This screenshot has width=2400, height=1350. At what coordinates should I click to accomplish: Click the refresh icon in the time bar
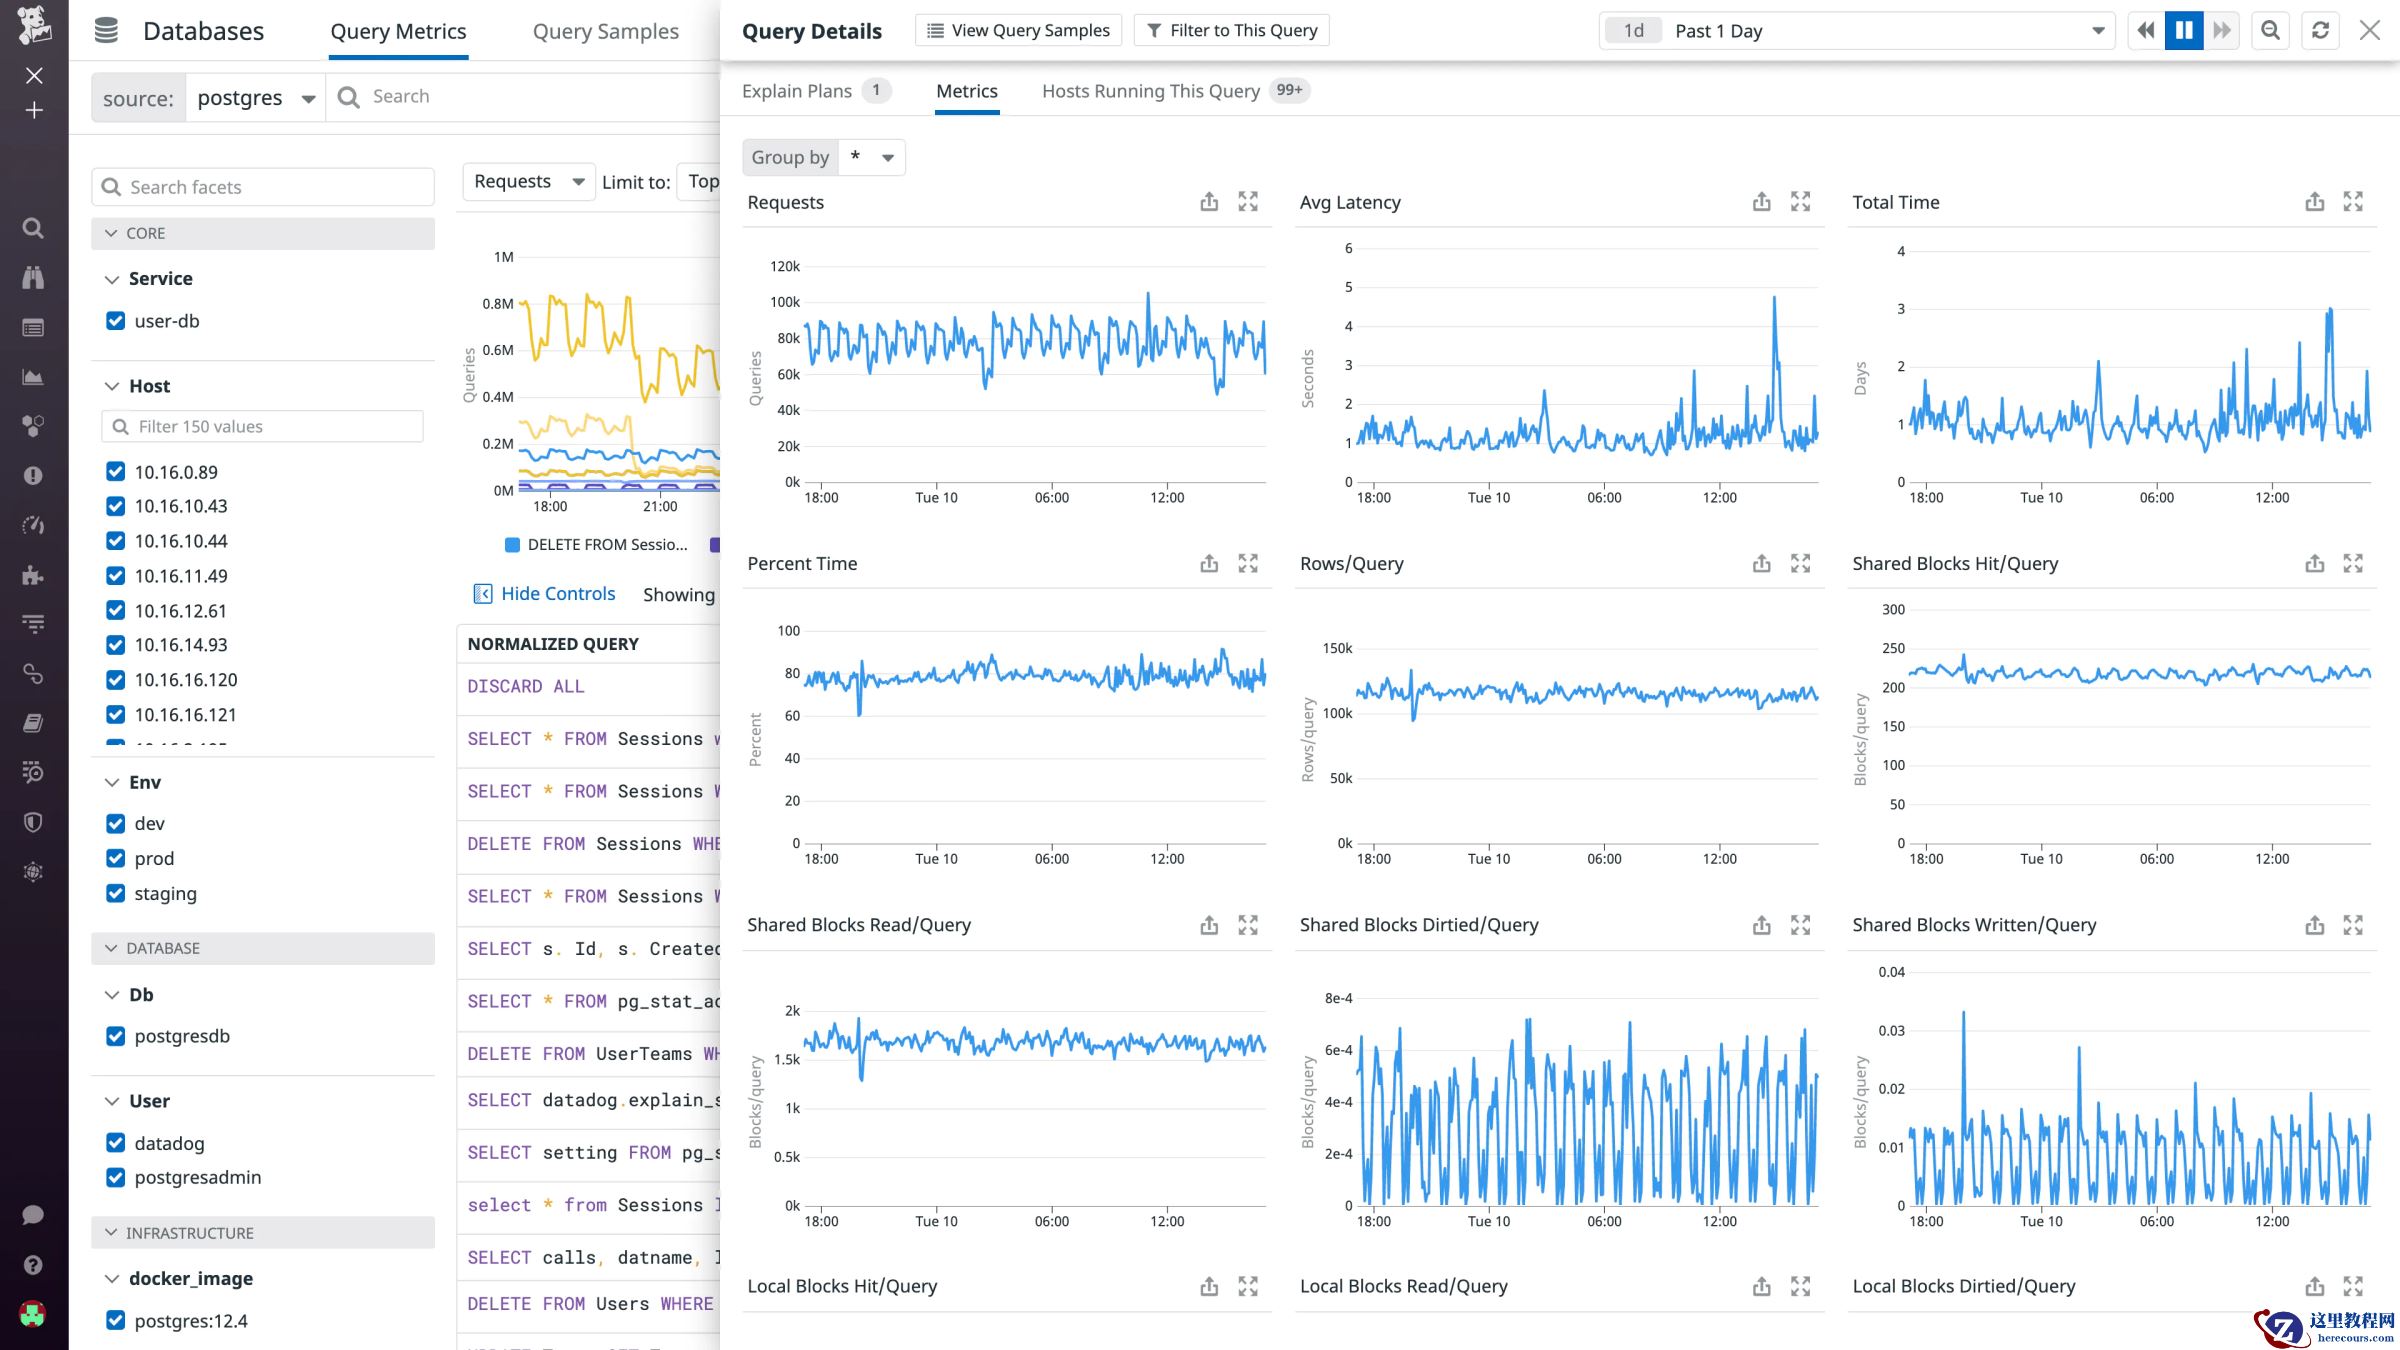click(x=2320, y=31)
